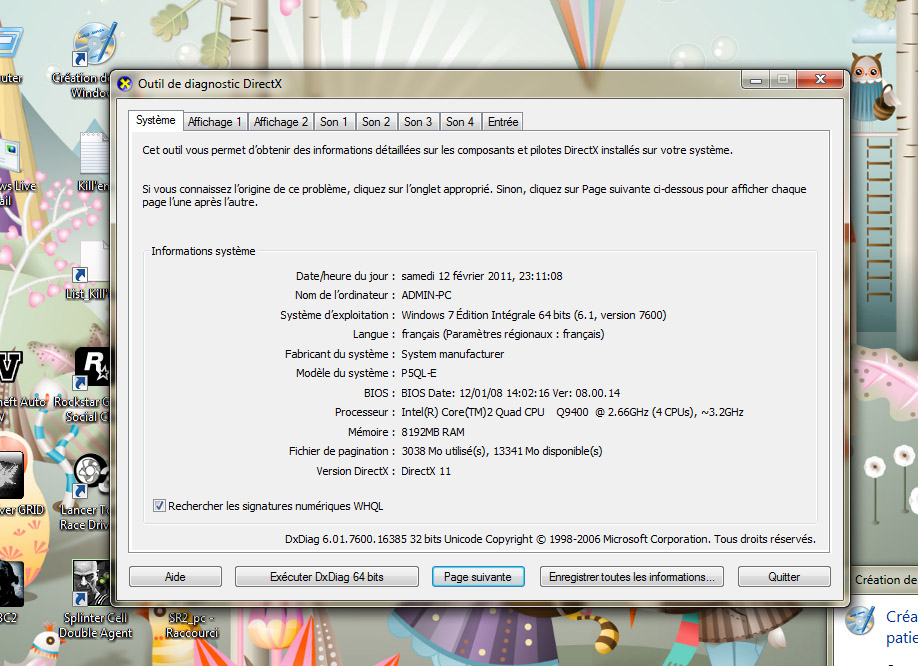Open the Splinter Cell Double Agent shortcut

pos(93,582)
